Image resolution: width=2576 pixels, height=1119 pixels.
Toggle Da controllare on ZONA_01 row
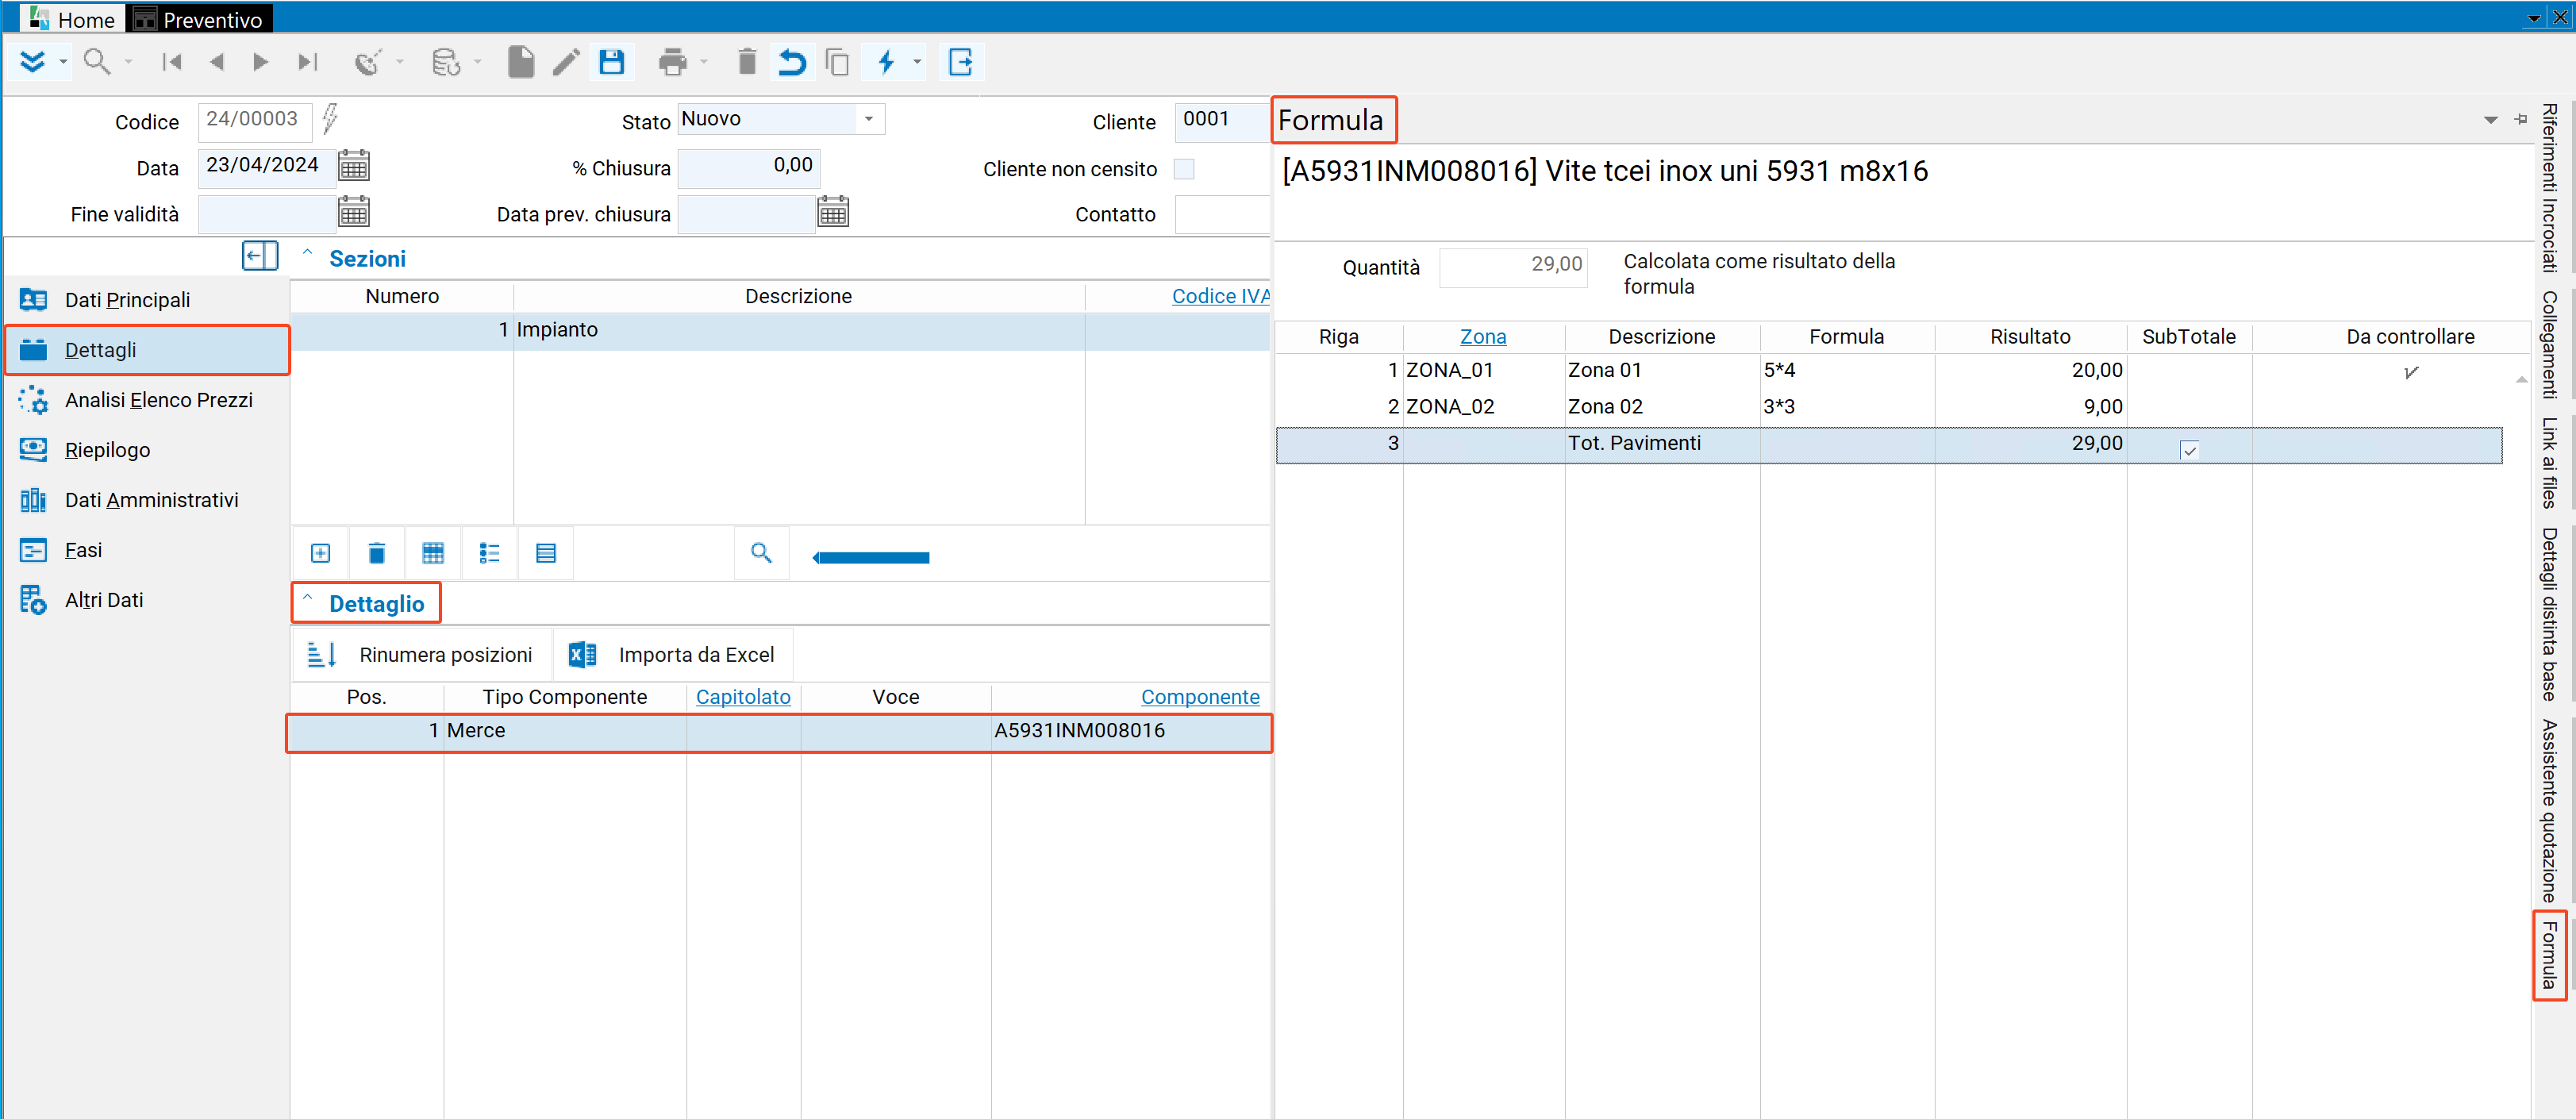(2411, 372)
